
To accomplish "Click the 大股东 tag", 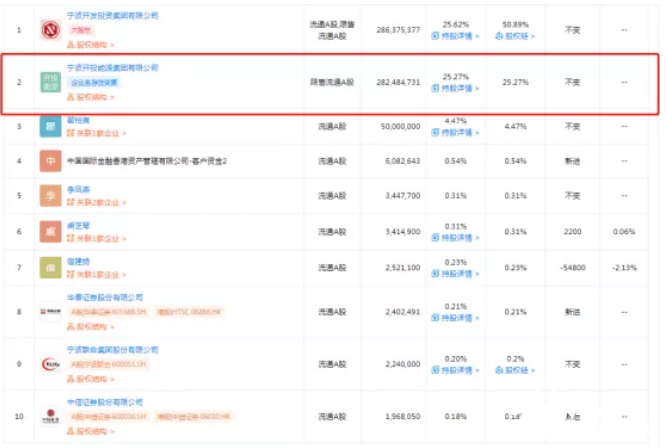I will 81,30.
